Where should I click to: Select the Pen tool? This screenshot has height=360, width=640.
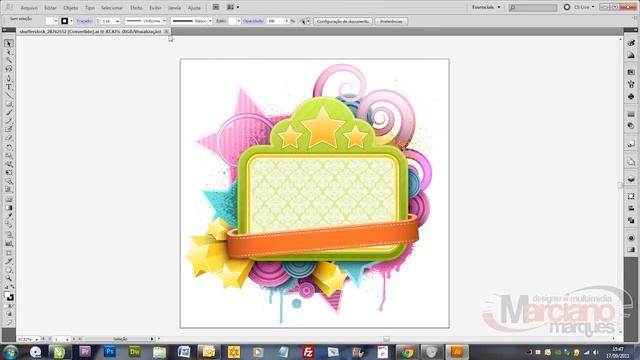pos(9,78)
